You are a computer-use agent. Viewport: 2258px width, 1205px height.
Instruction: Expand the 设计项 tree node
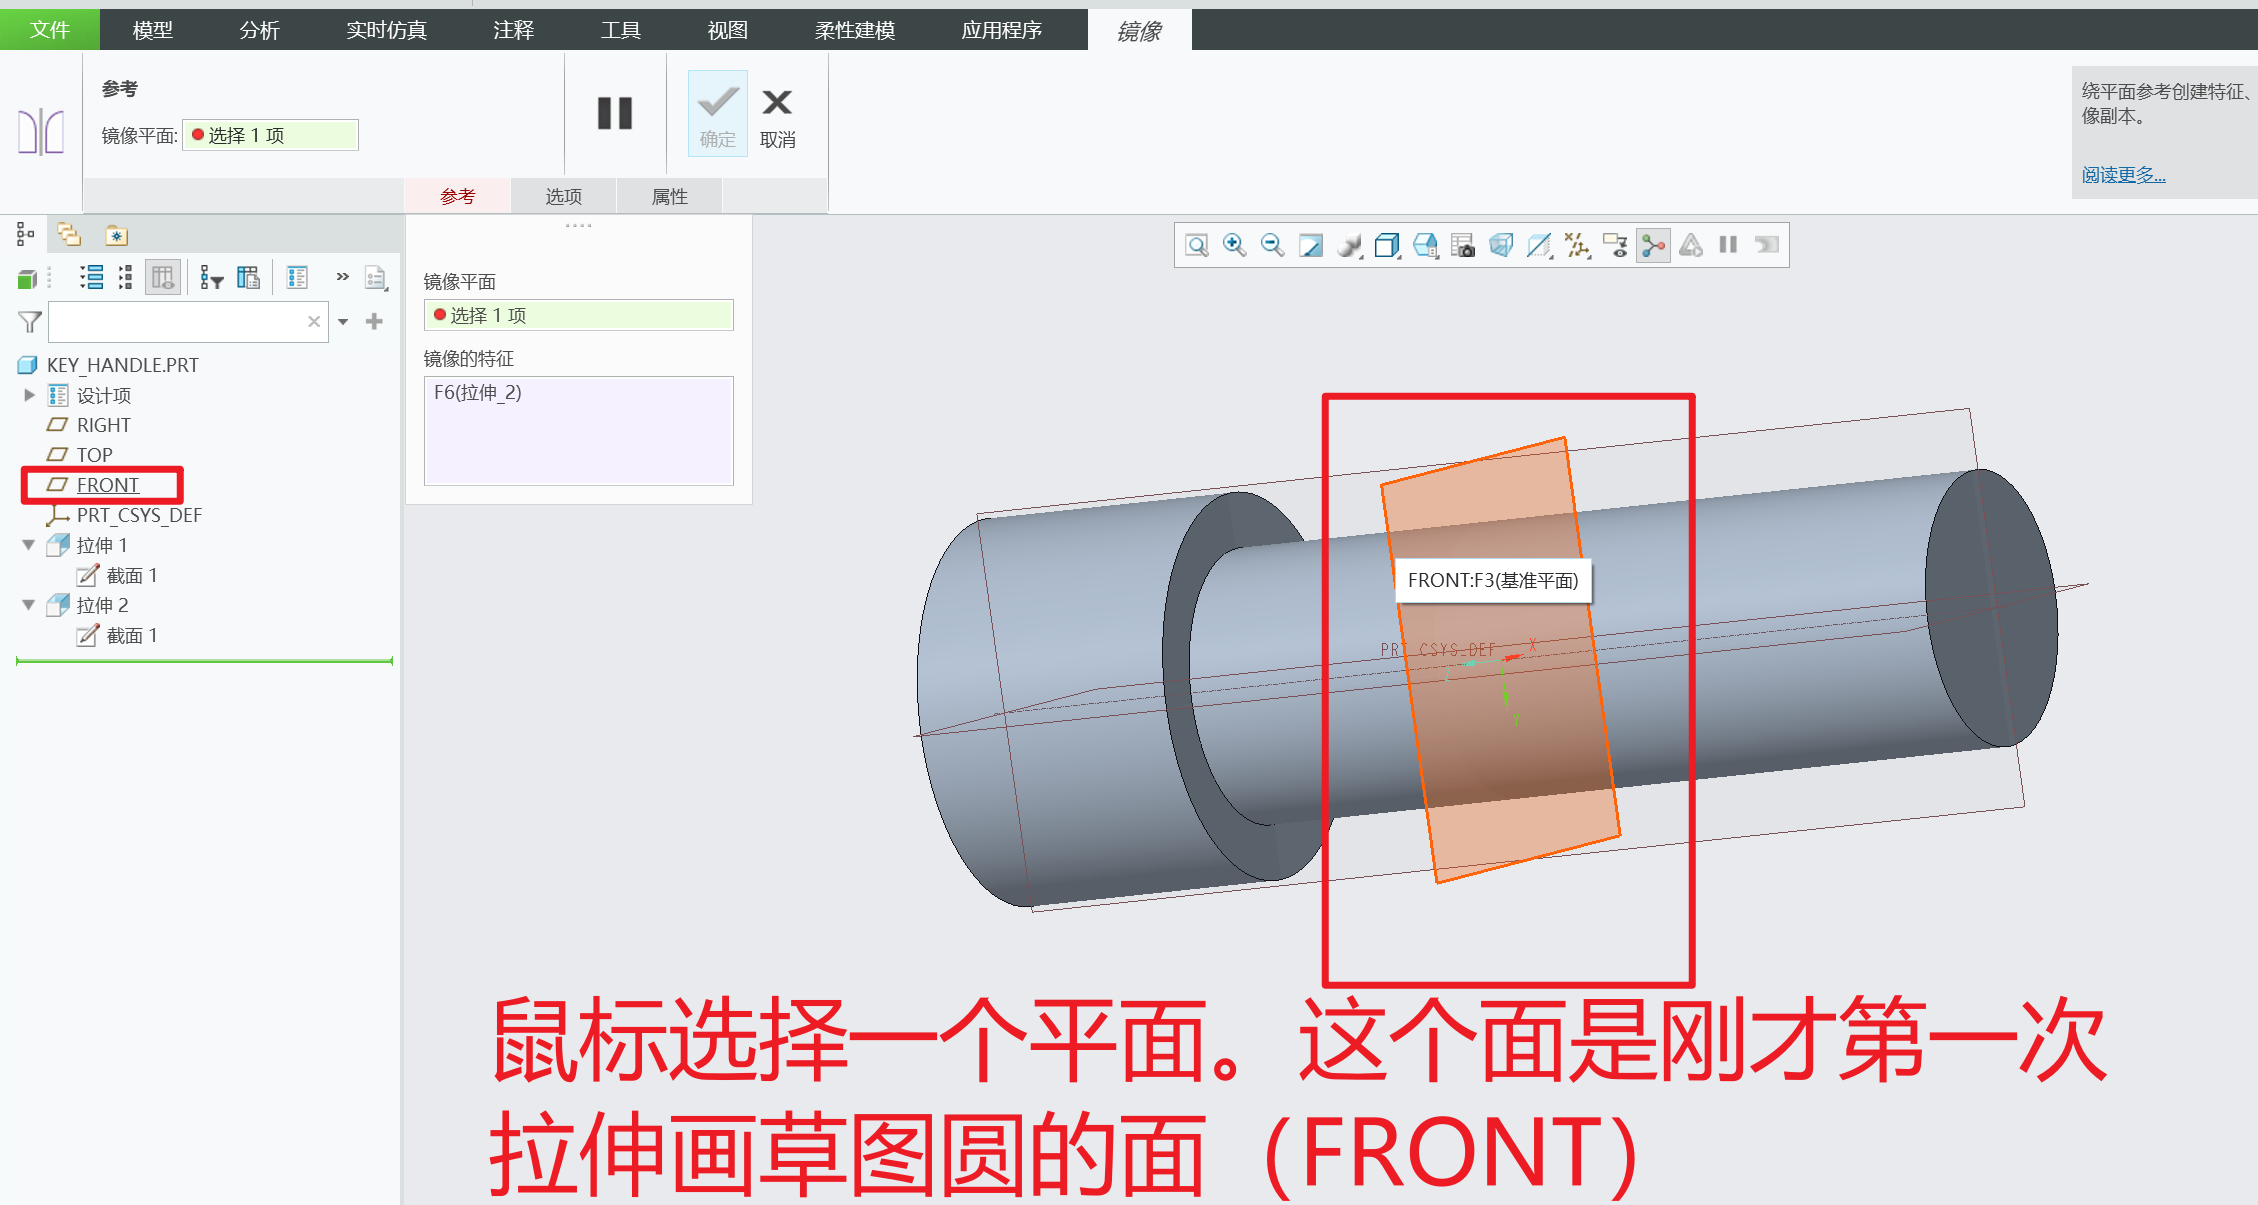coord(29,395)
